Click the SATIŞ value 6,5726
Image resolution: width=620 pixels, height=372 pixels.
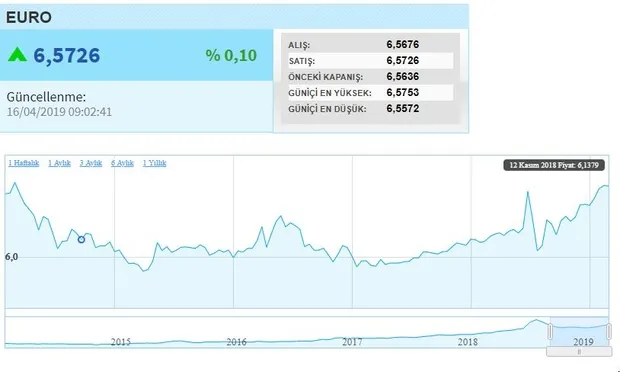click(403, 60)
